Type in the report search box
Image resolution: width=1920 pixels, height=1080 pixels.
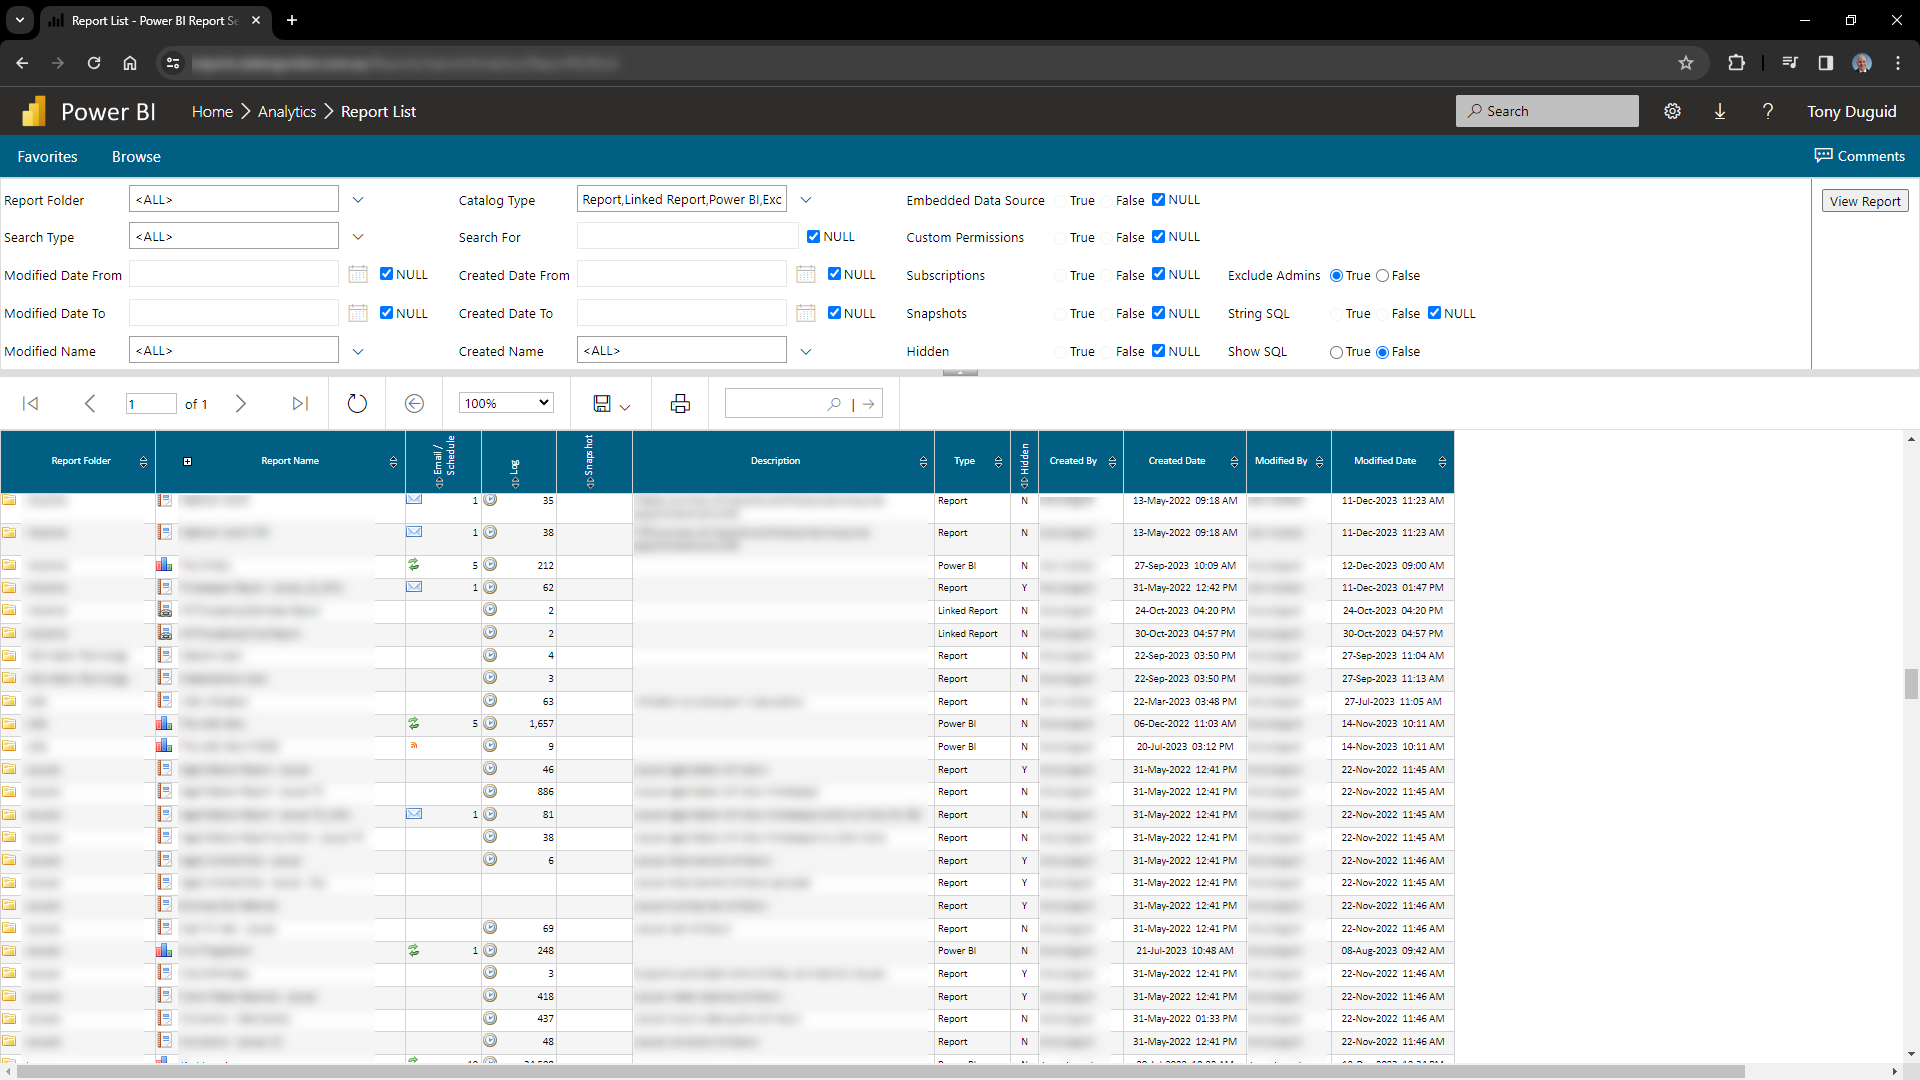[x=790, y=403]
